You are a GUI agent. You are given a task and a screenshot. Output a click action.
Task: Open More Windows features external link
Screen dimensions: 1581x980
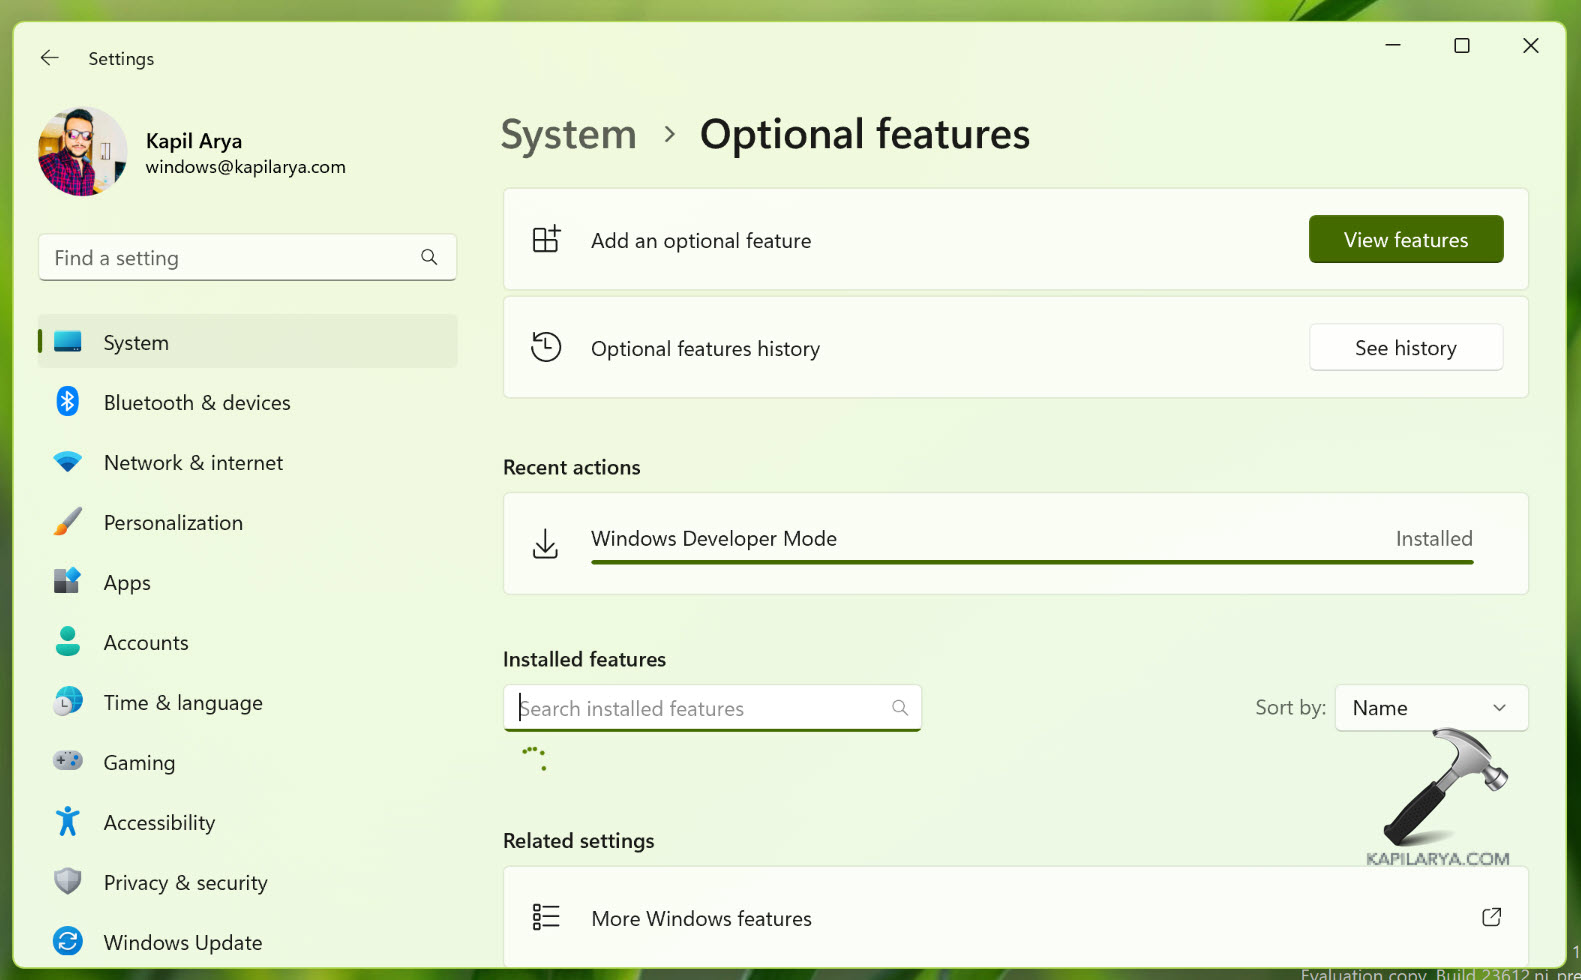click(1490, 917)
